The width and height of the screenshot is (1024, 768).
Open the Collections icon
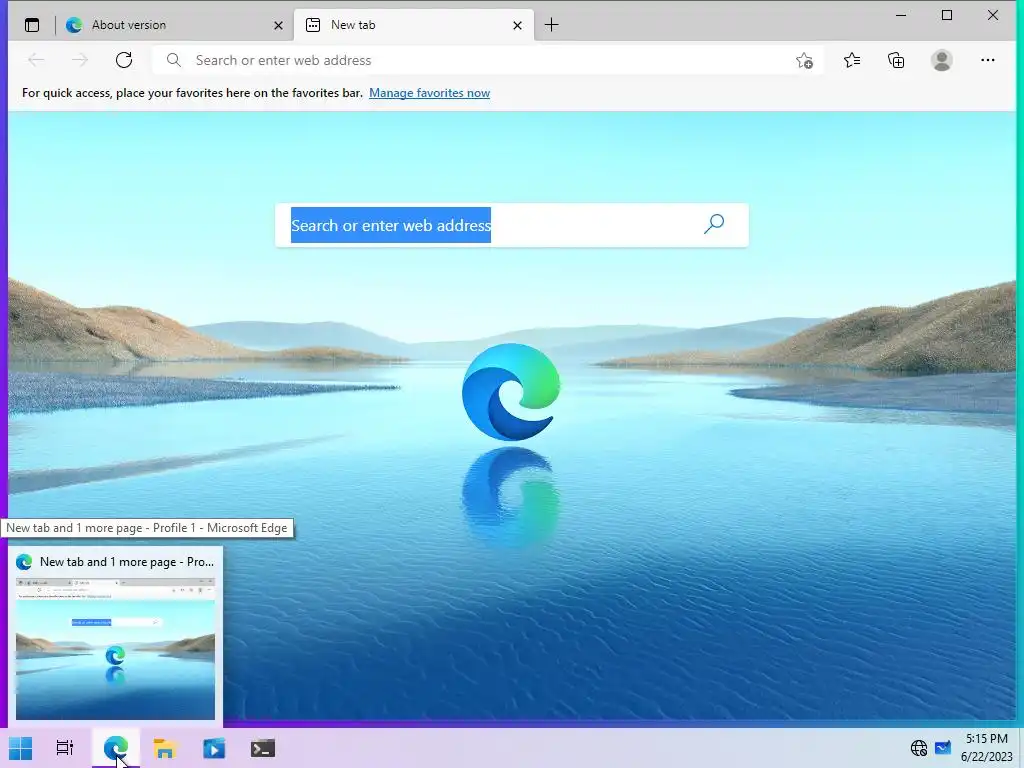(x=896, y=60)
